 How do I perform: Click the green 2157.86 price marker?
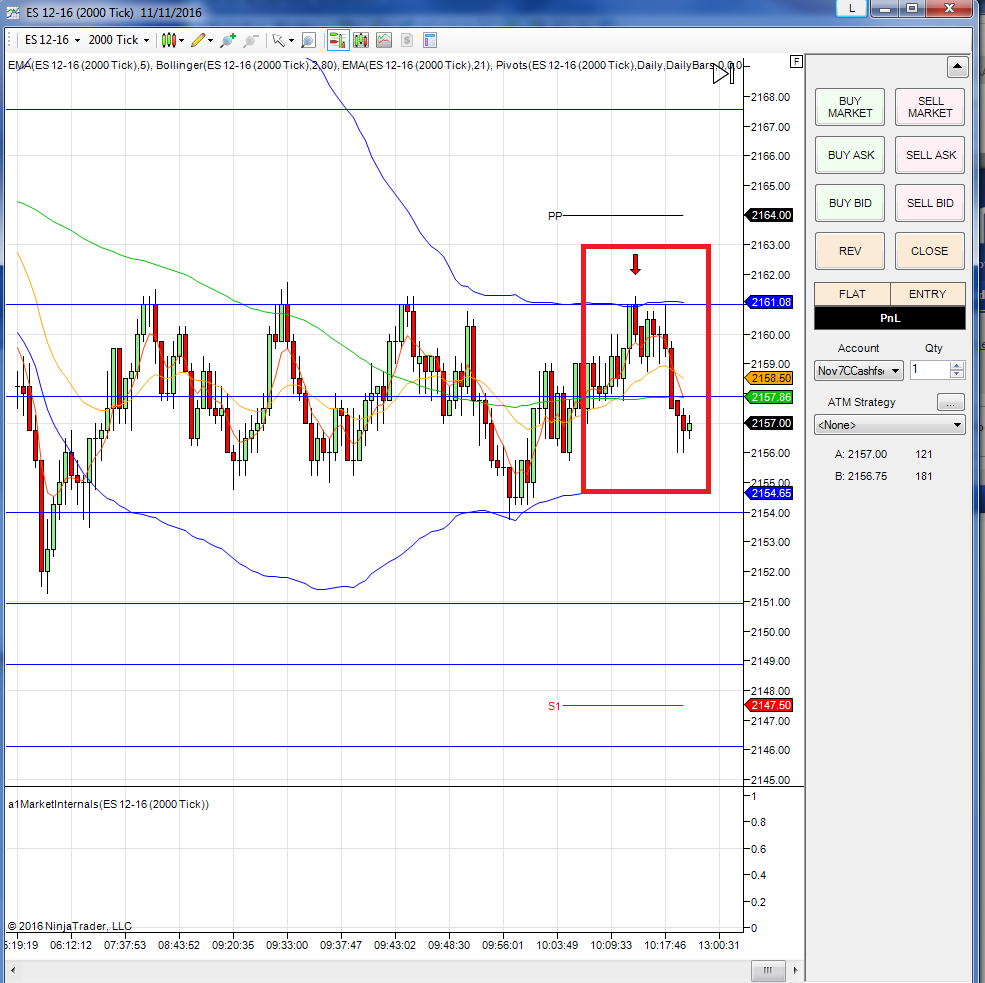click(769, 397)
